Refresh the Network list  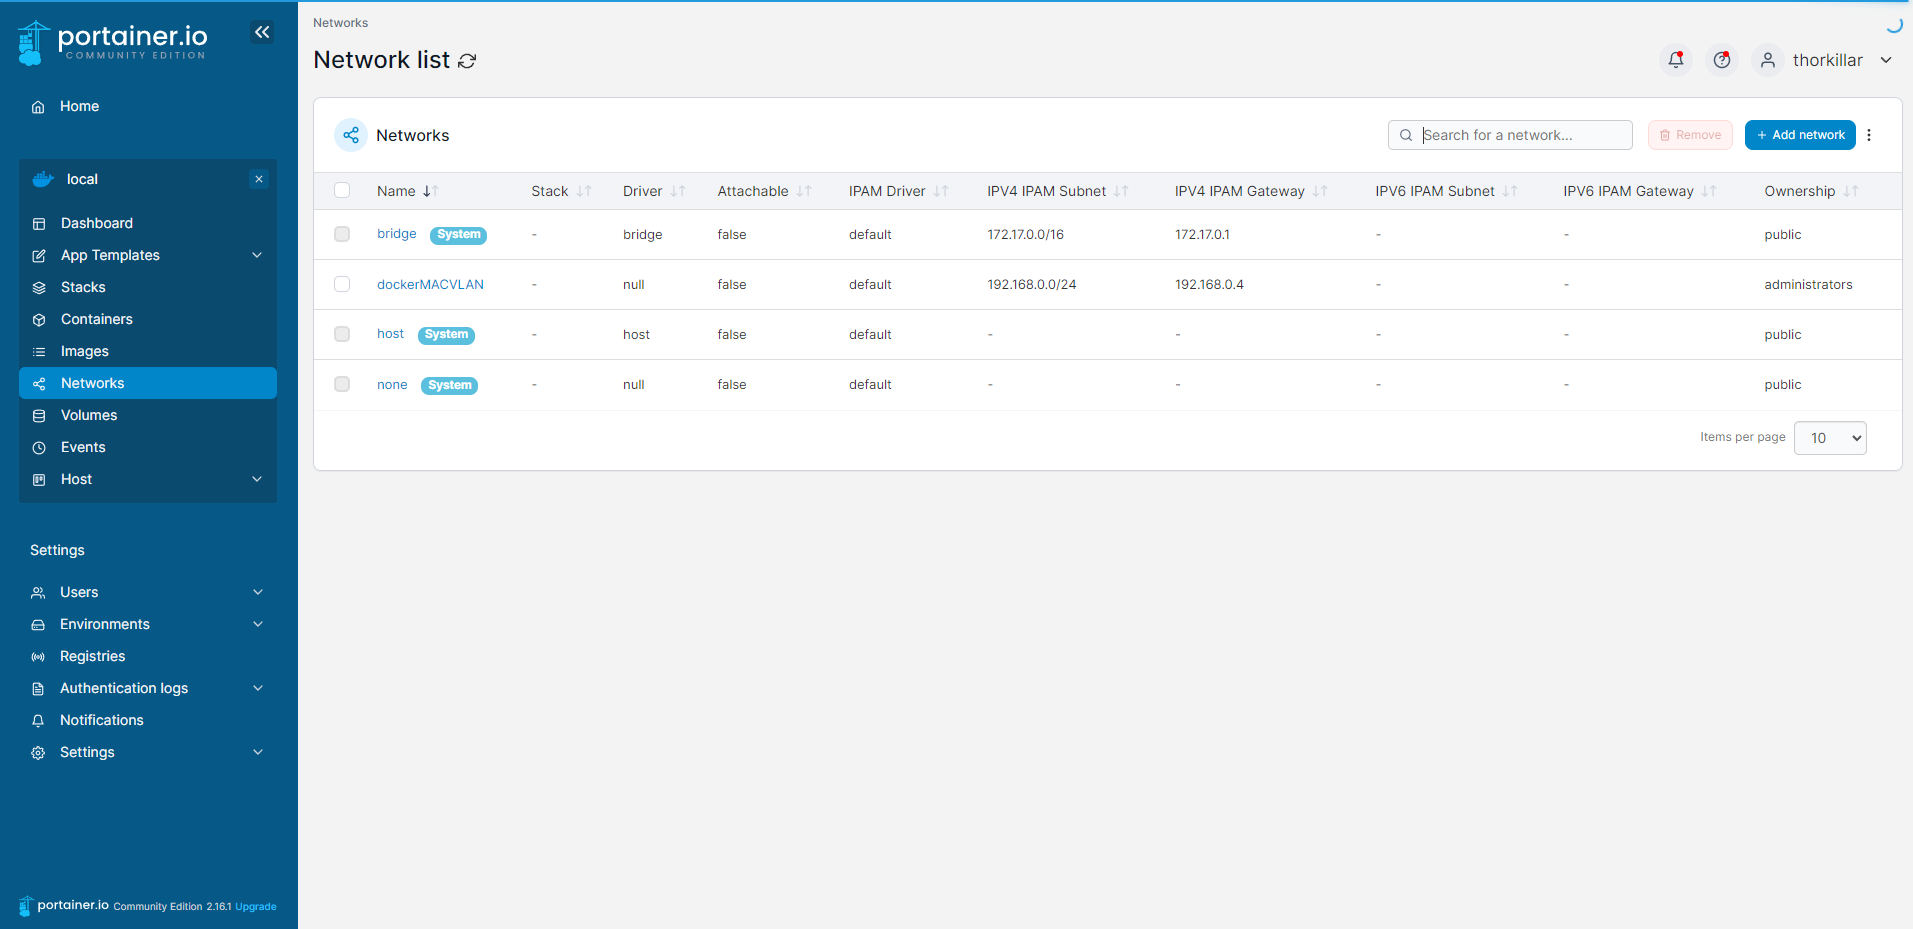(x=467, y=61)
